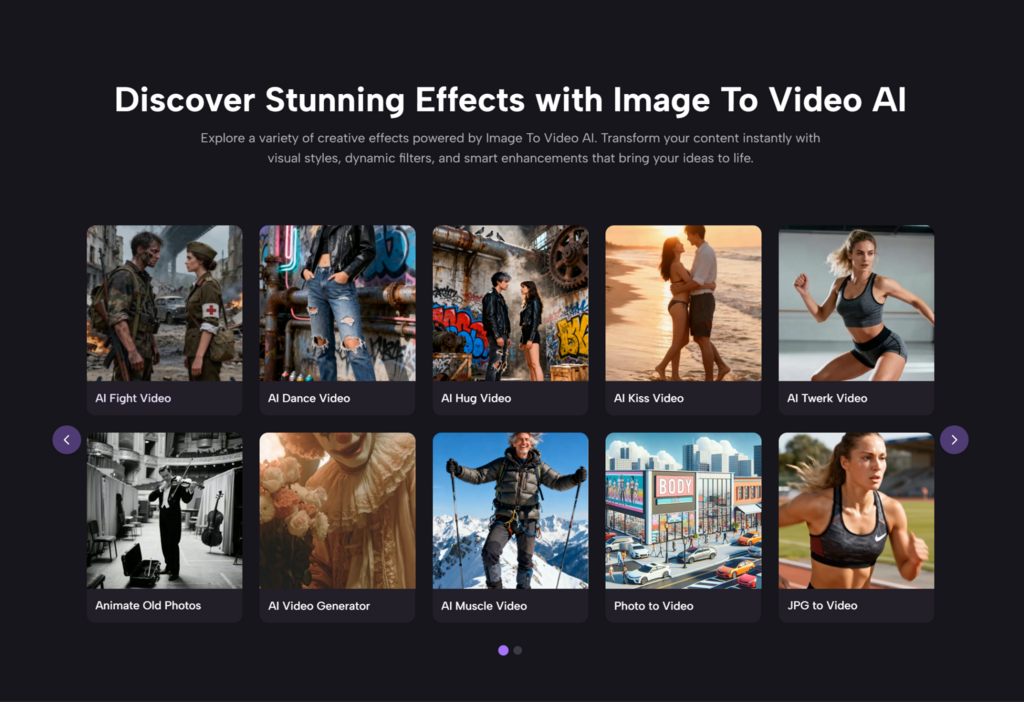Open the BODY shopping mall illustration
Image resolution: width=1024 pixels, height=702 pixels.
point(683,510)
